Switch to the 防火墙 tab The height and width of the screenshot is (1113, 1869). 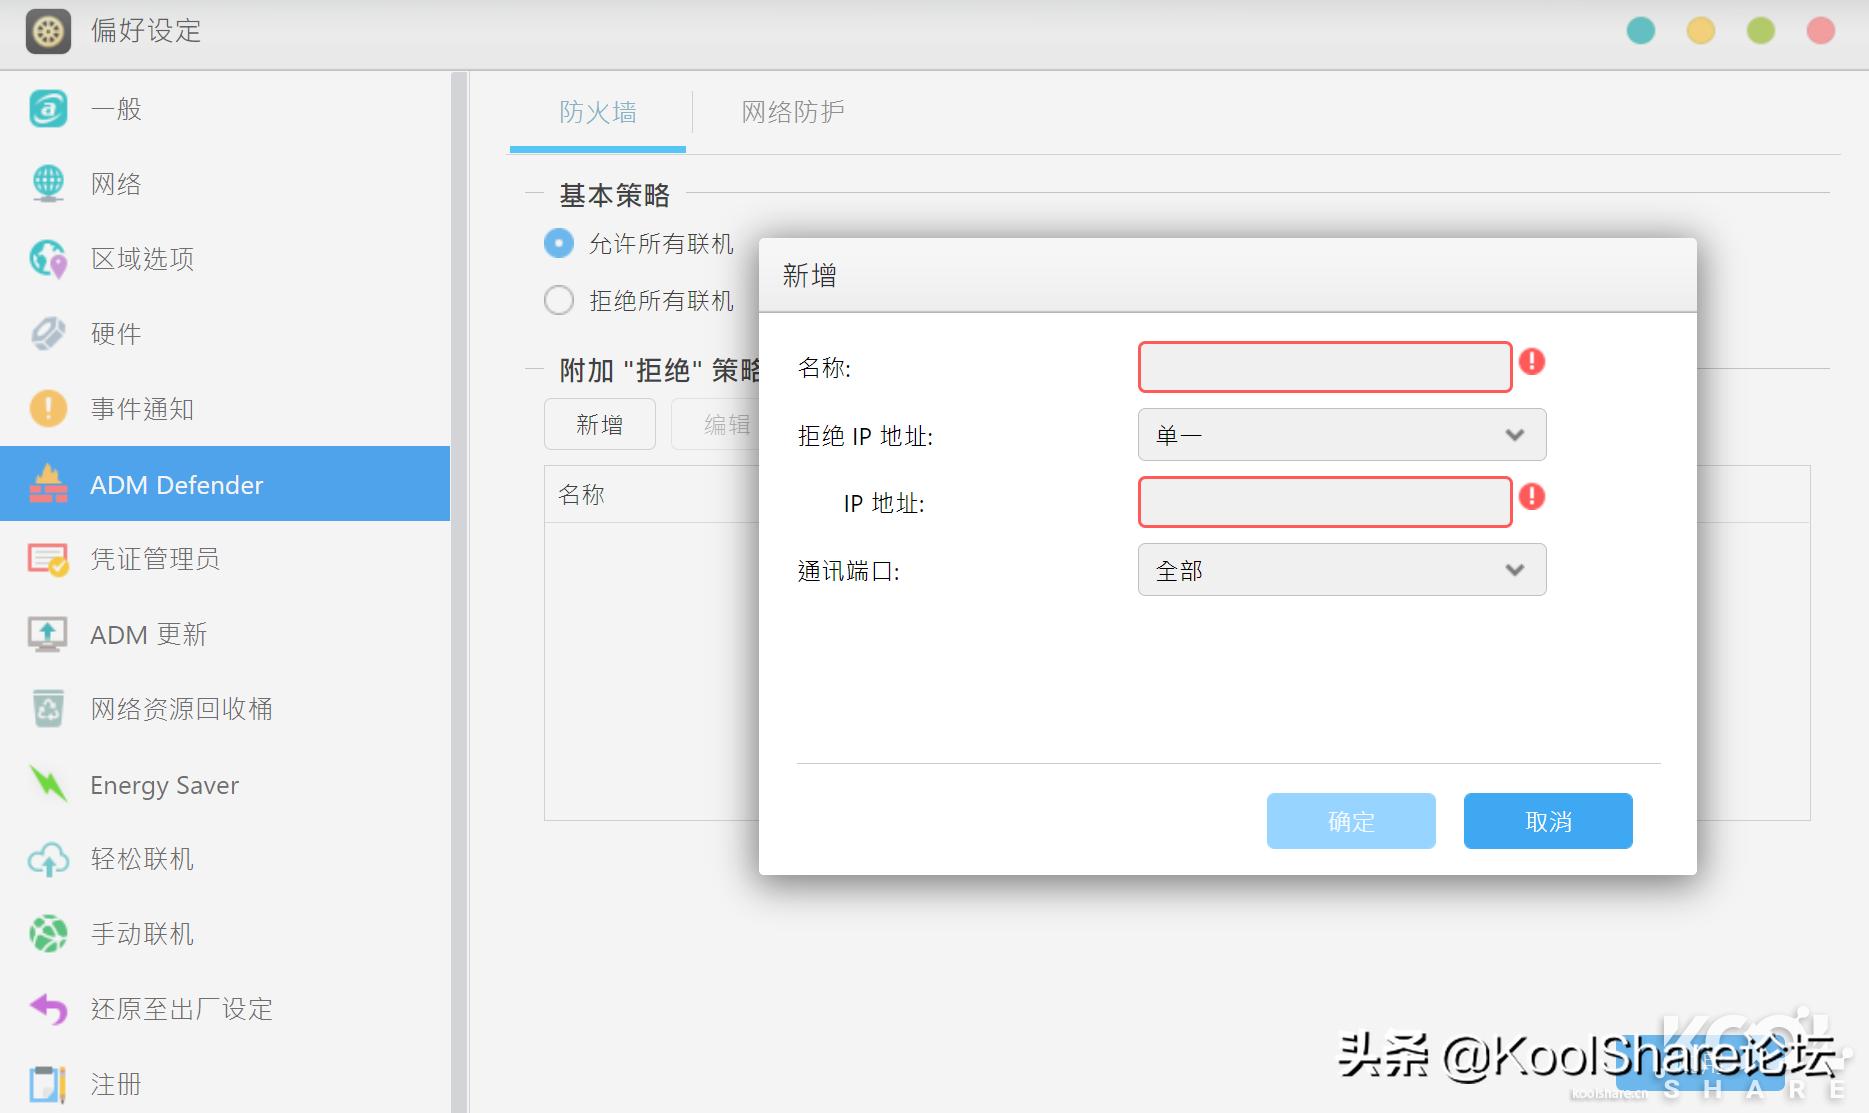pyautogui.click(x=597, y=112)
